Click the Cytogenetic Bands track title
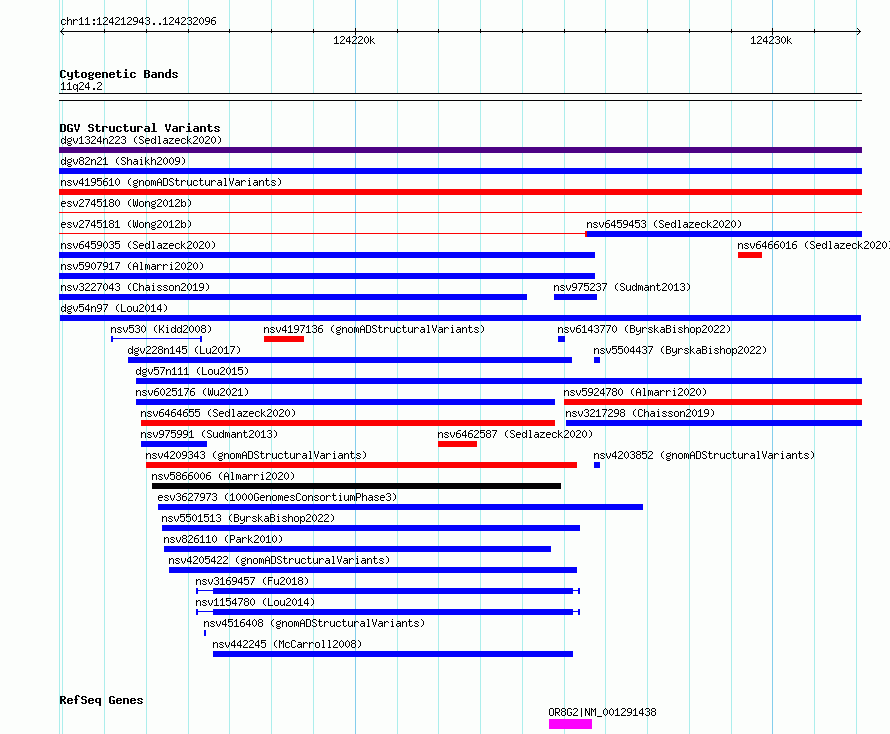Image resolution: width=890 pixels, height=734 pixels. pos(119,74)
